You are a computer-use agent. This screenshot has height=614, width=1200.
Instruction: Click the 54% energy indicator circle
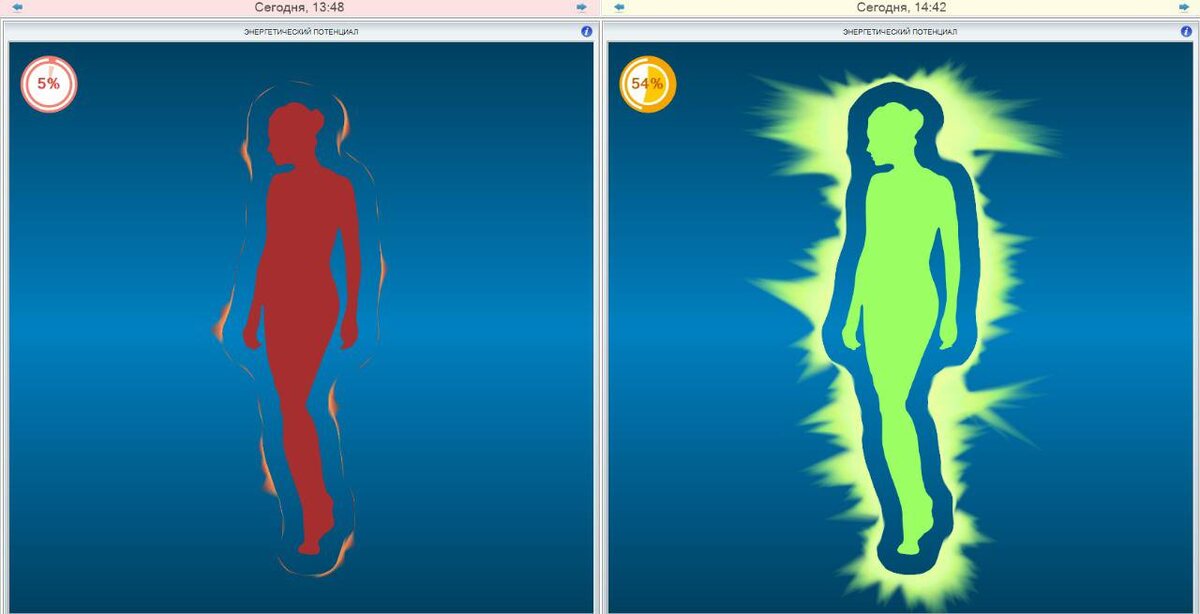tap(649, 84)
